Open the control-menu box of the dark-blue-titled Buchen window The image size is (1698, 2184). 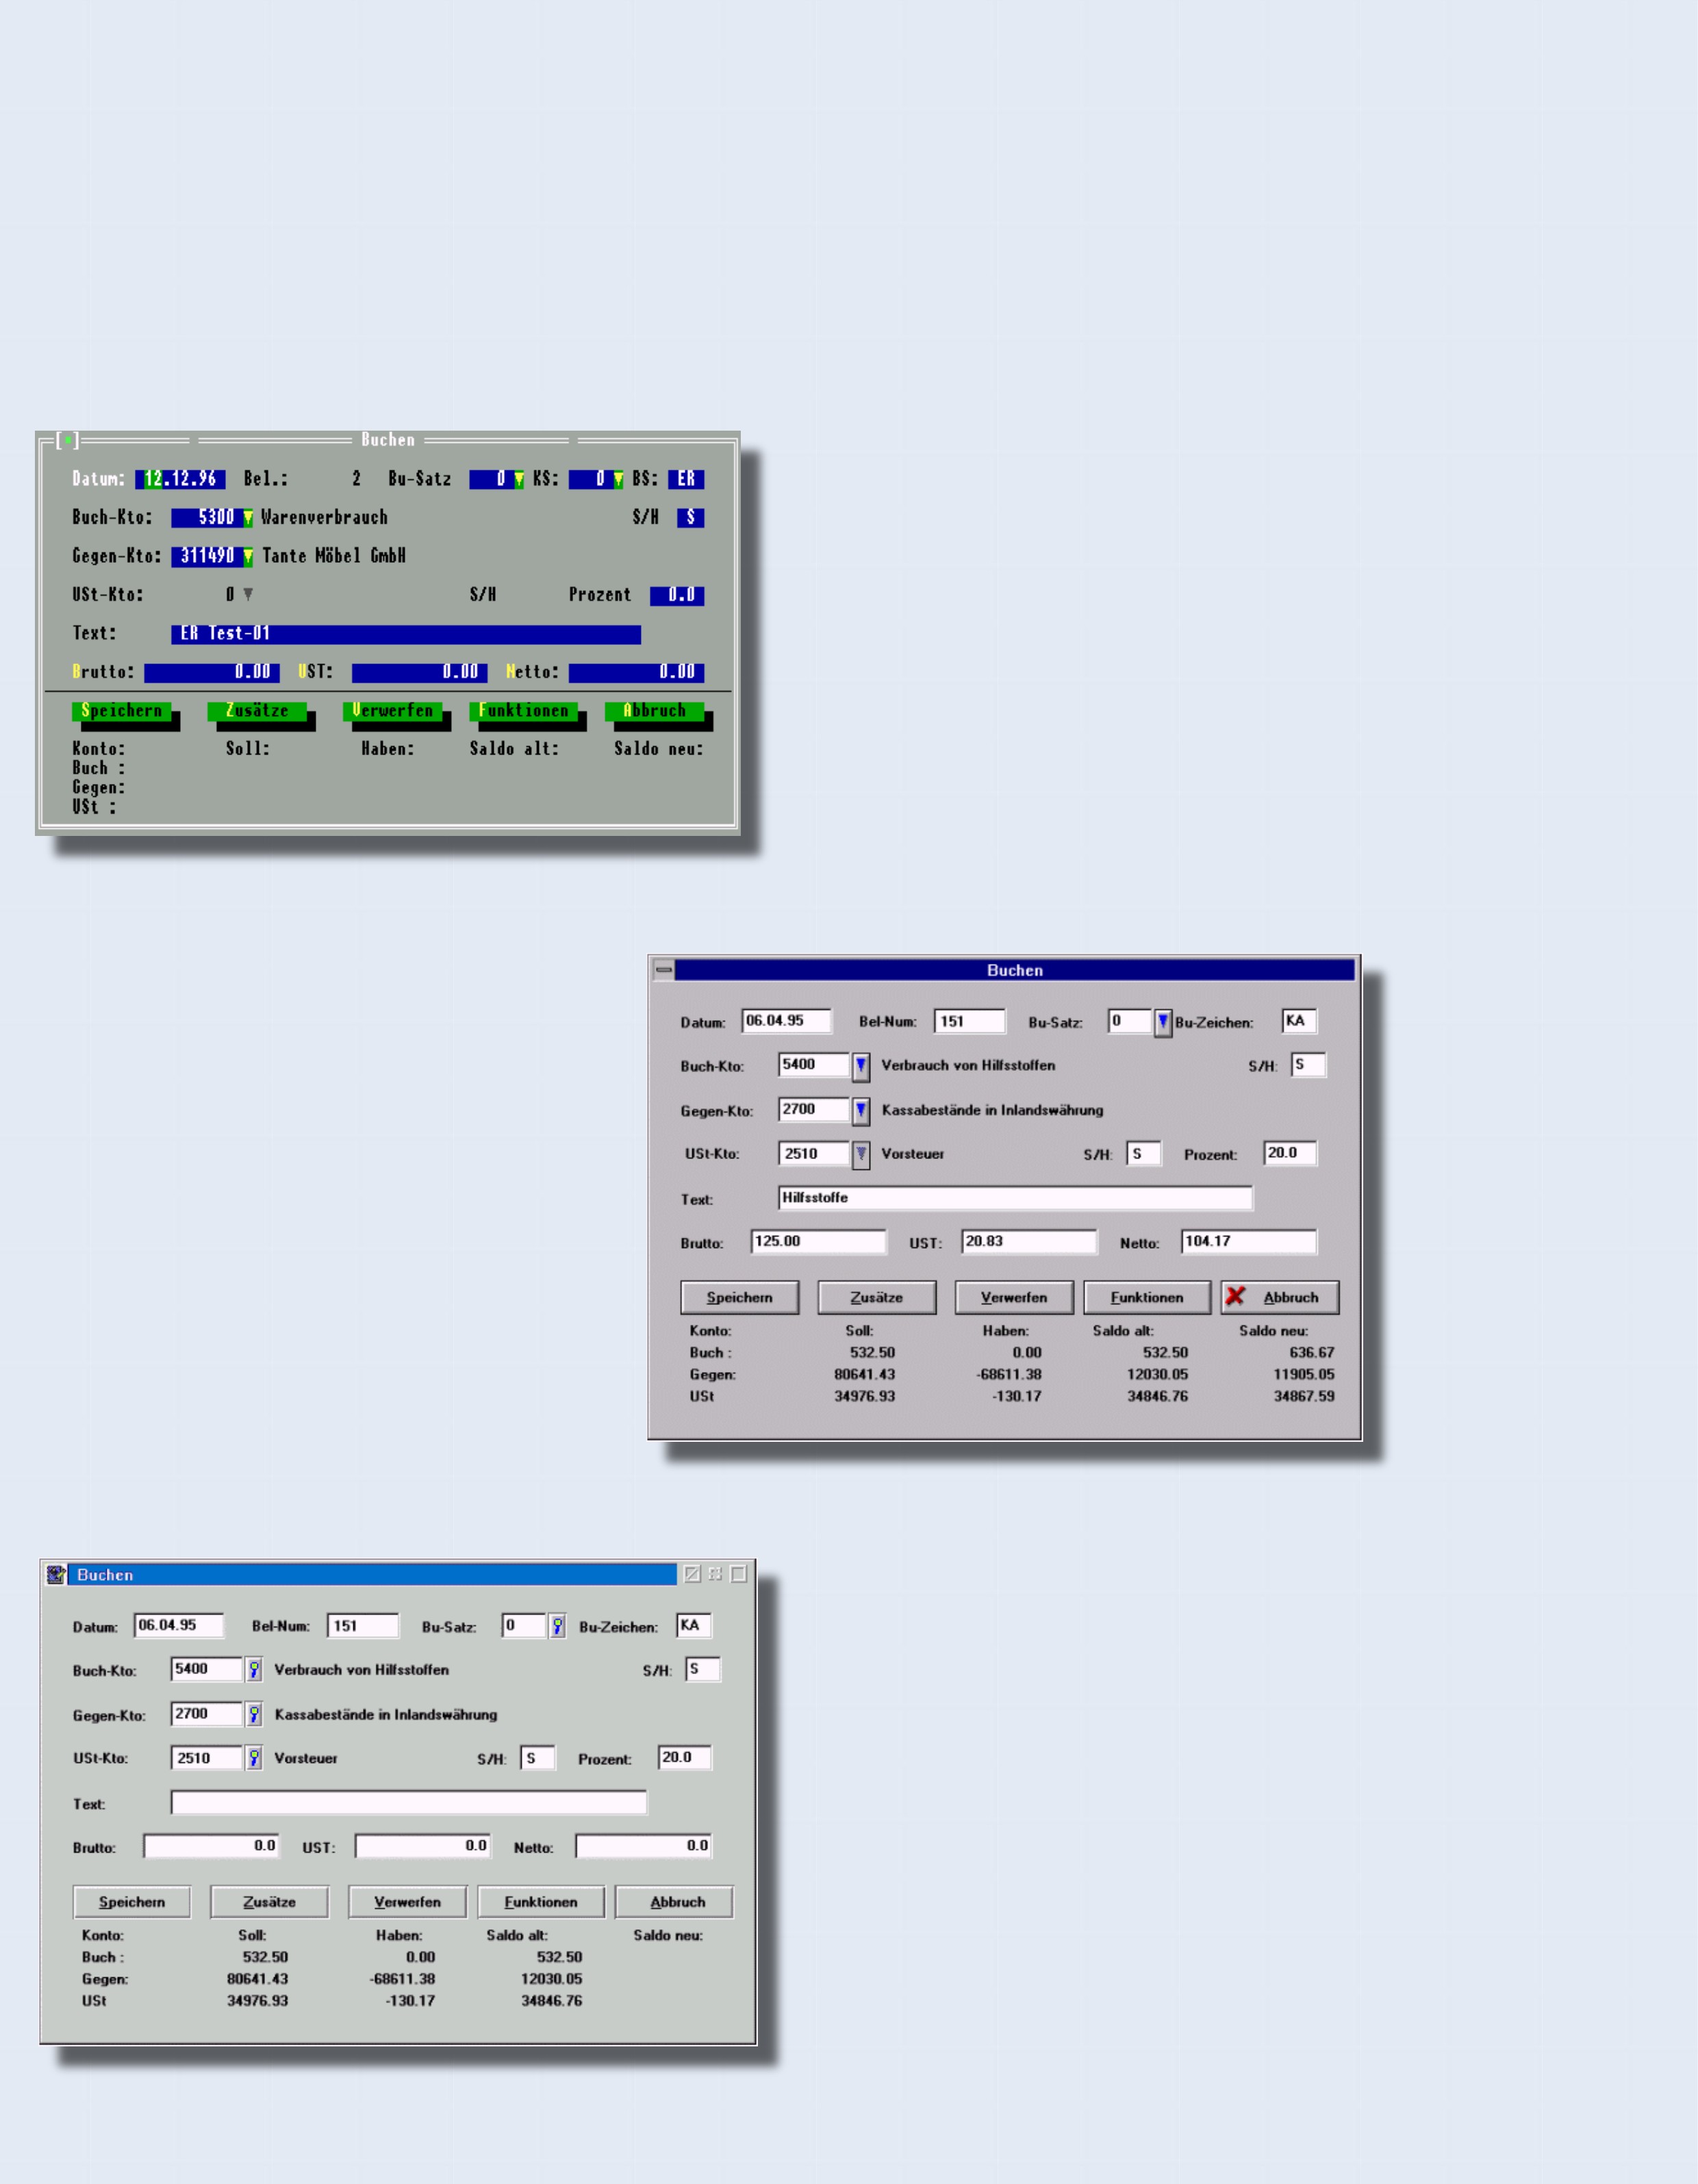click(664, 970)
